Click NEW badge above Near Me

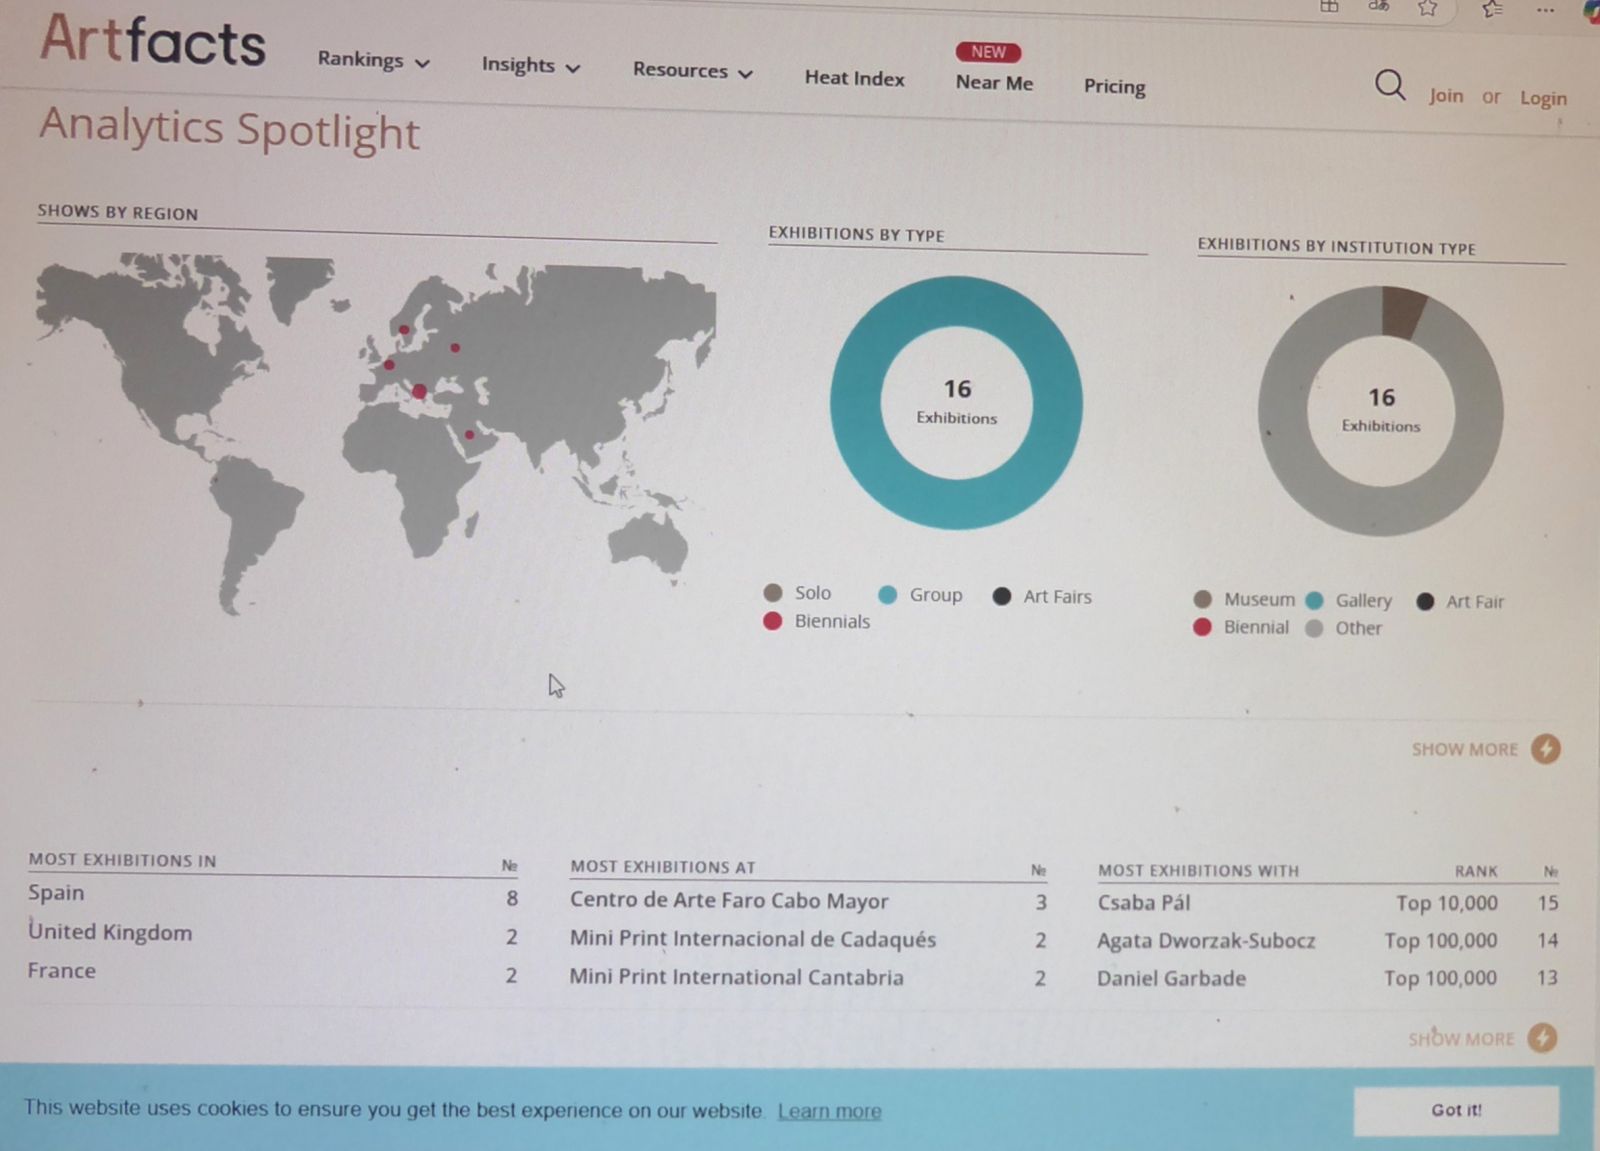click(988, 52)
